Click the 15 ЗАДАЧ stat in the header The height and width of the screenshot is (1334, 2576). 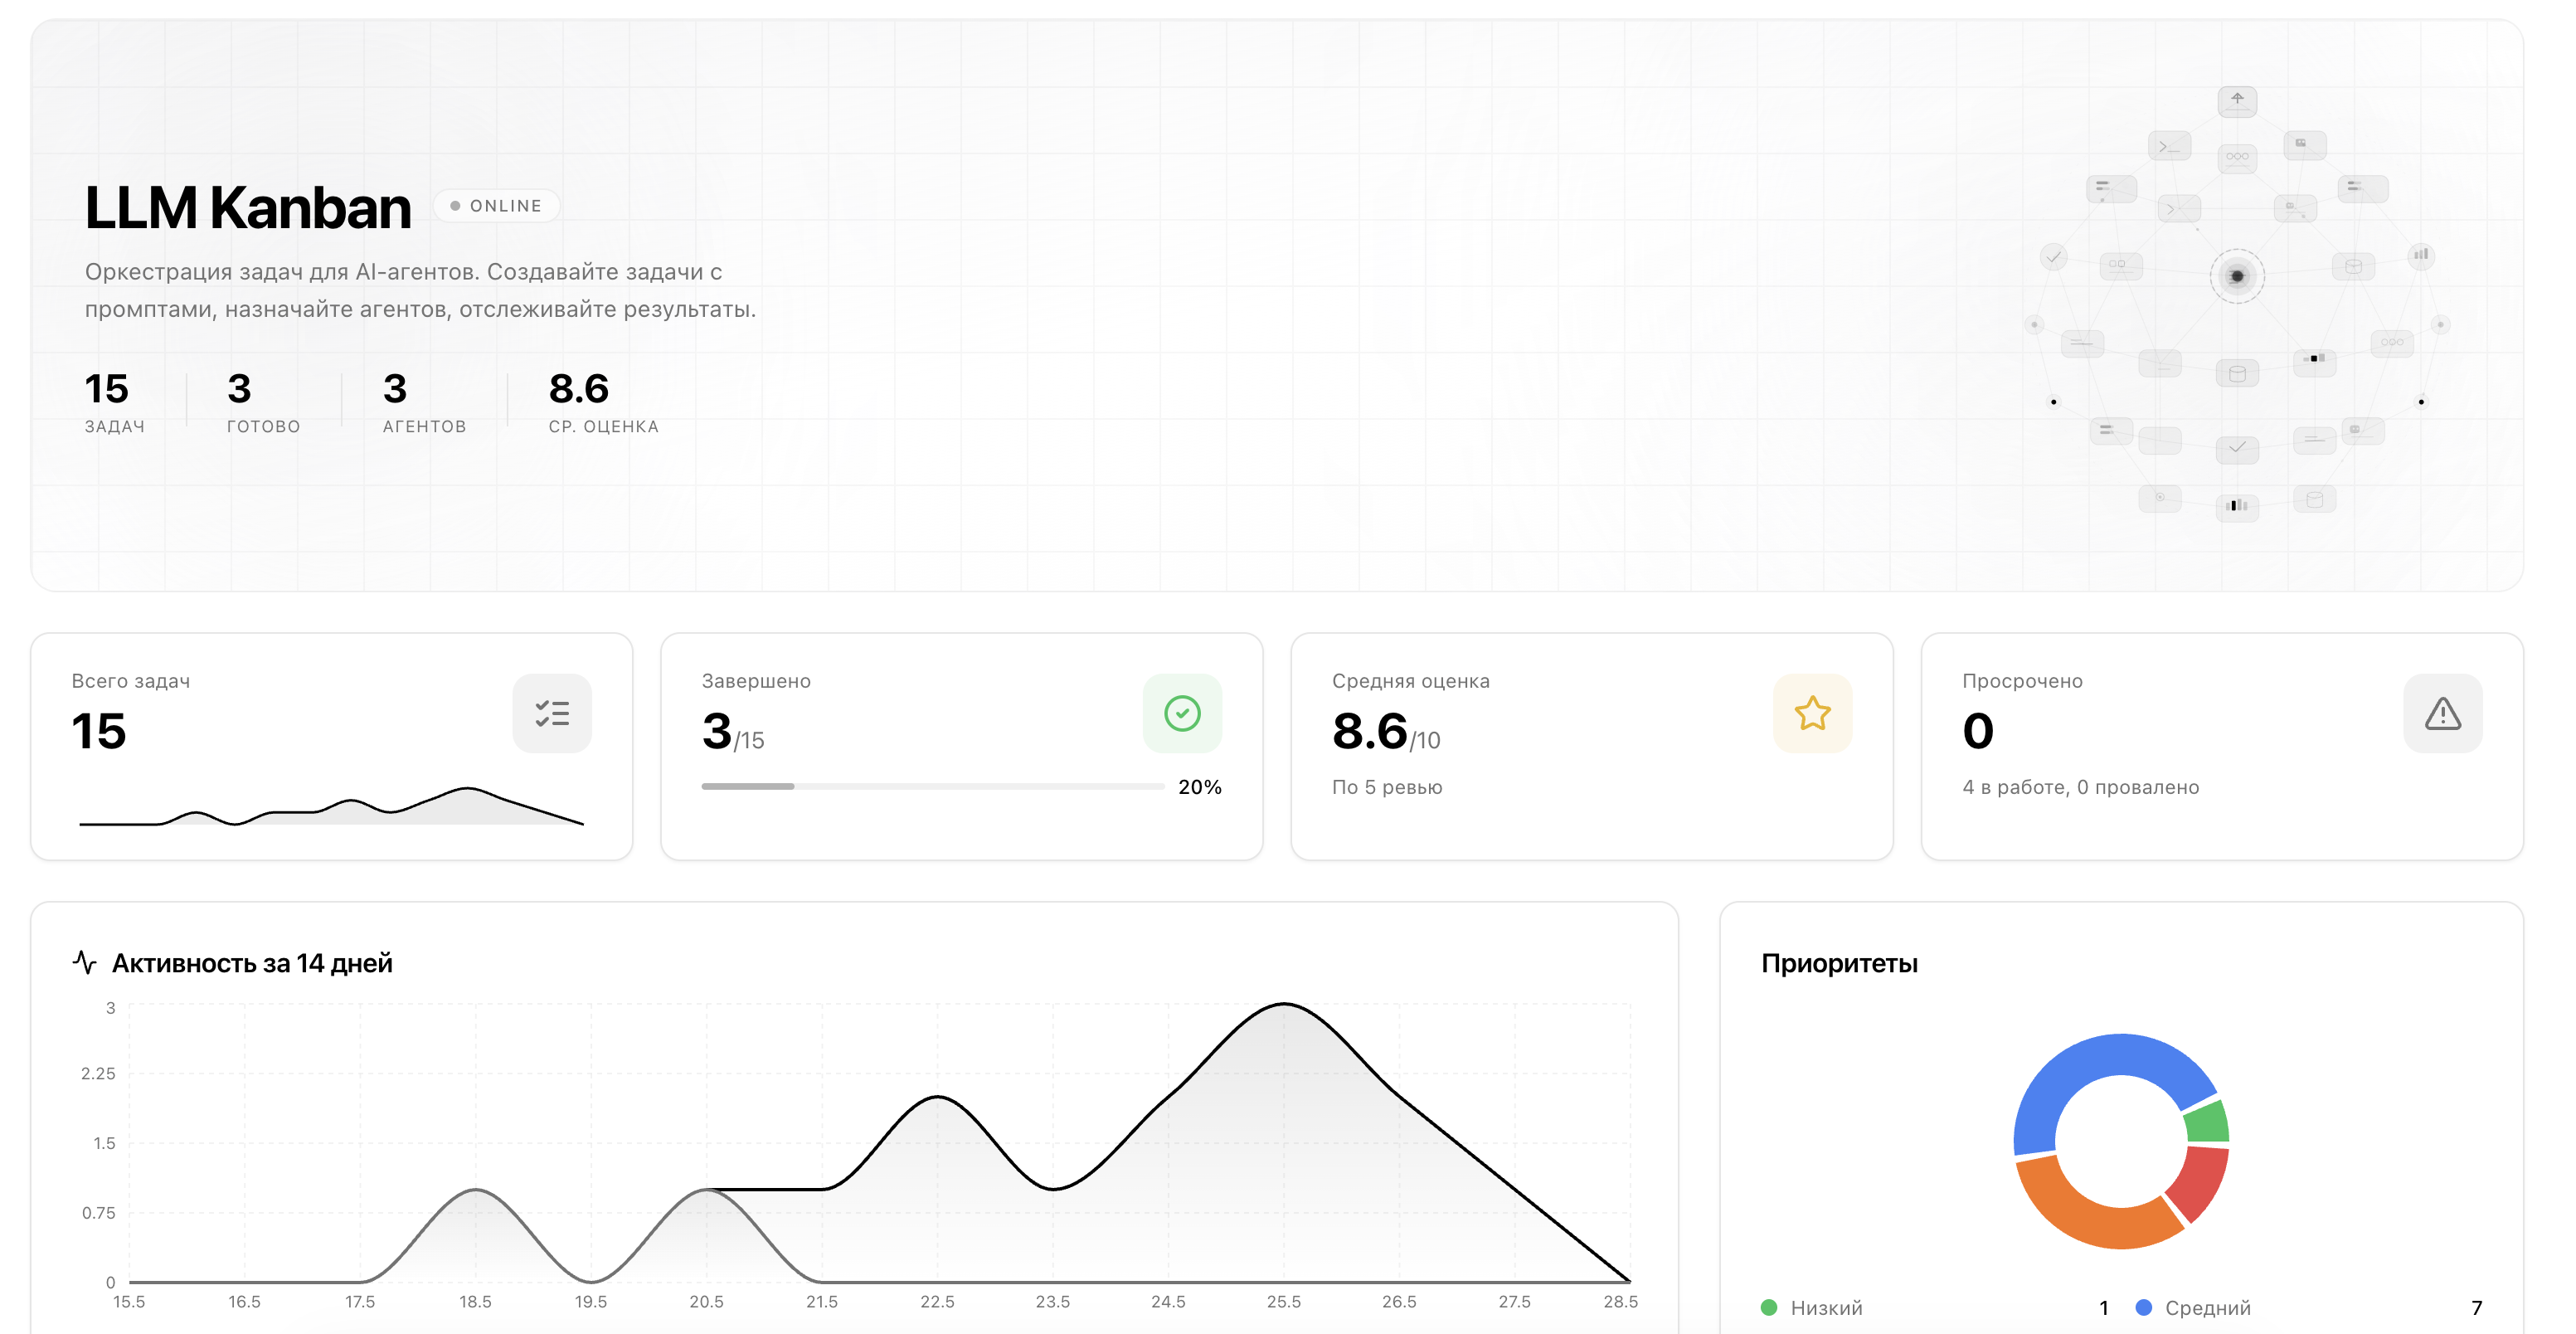click(114, 401)
